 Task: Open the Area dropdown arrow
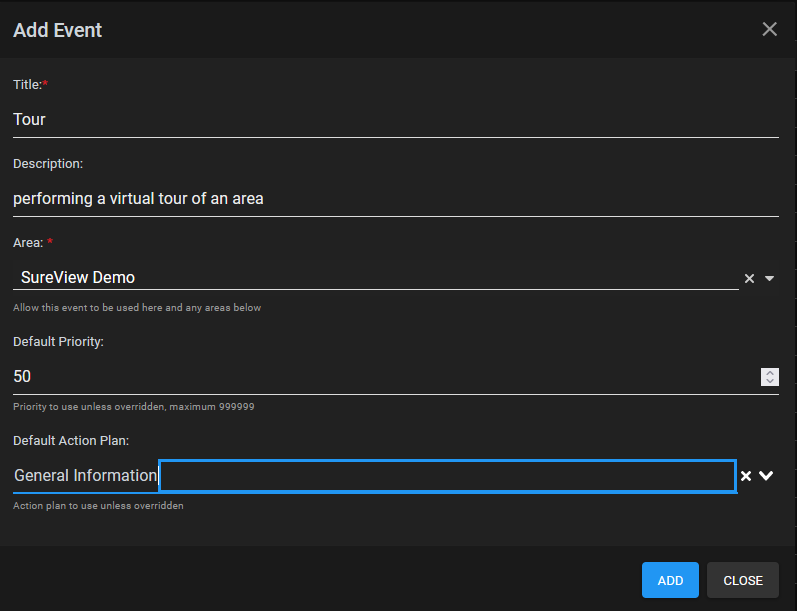coord(770,279)
